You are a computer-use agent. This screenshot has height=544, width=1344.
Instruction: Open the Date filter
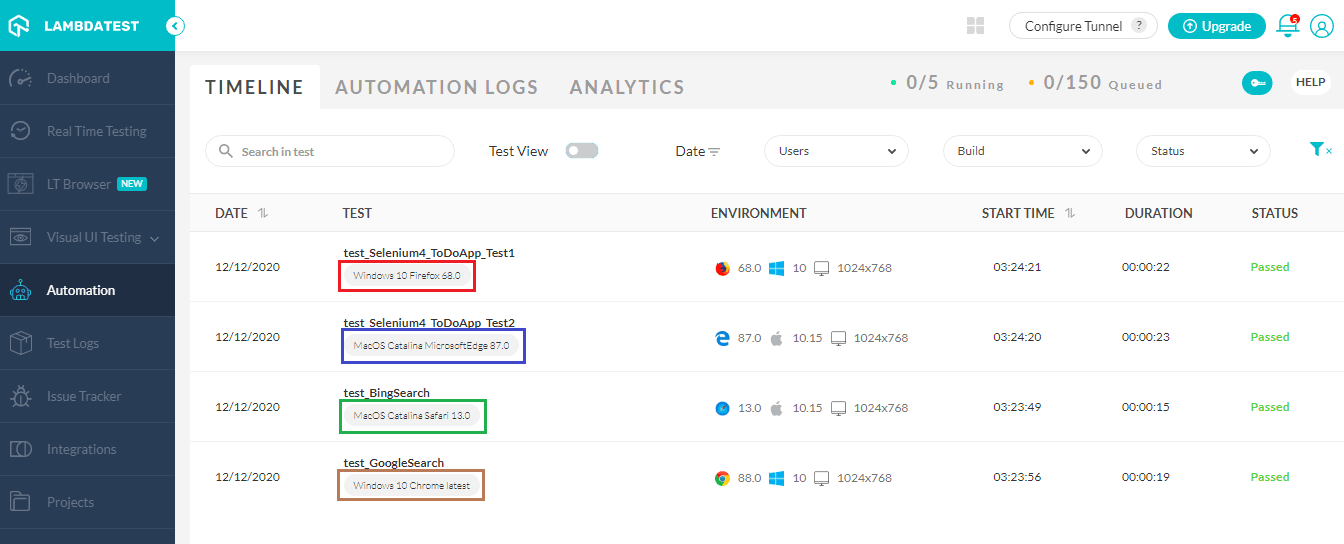pyautogui.click(x=698, y=151)
